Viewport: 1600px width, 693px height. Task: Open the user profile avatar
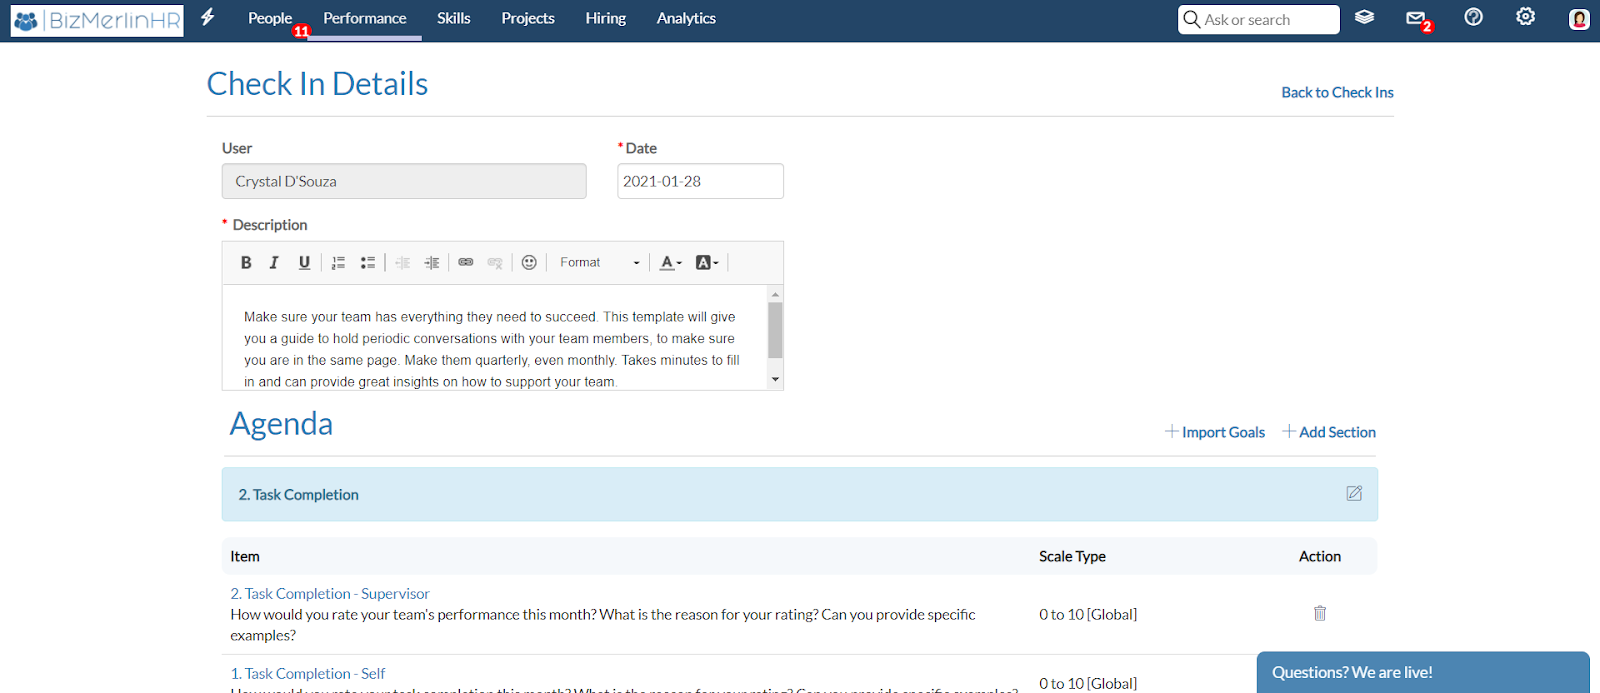1579,19
